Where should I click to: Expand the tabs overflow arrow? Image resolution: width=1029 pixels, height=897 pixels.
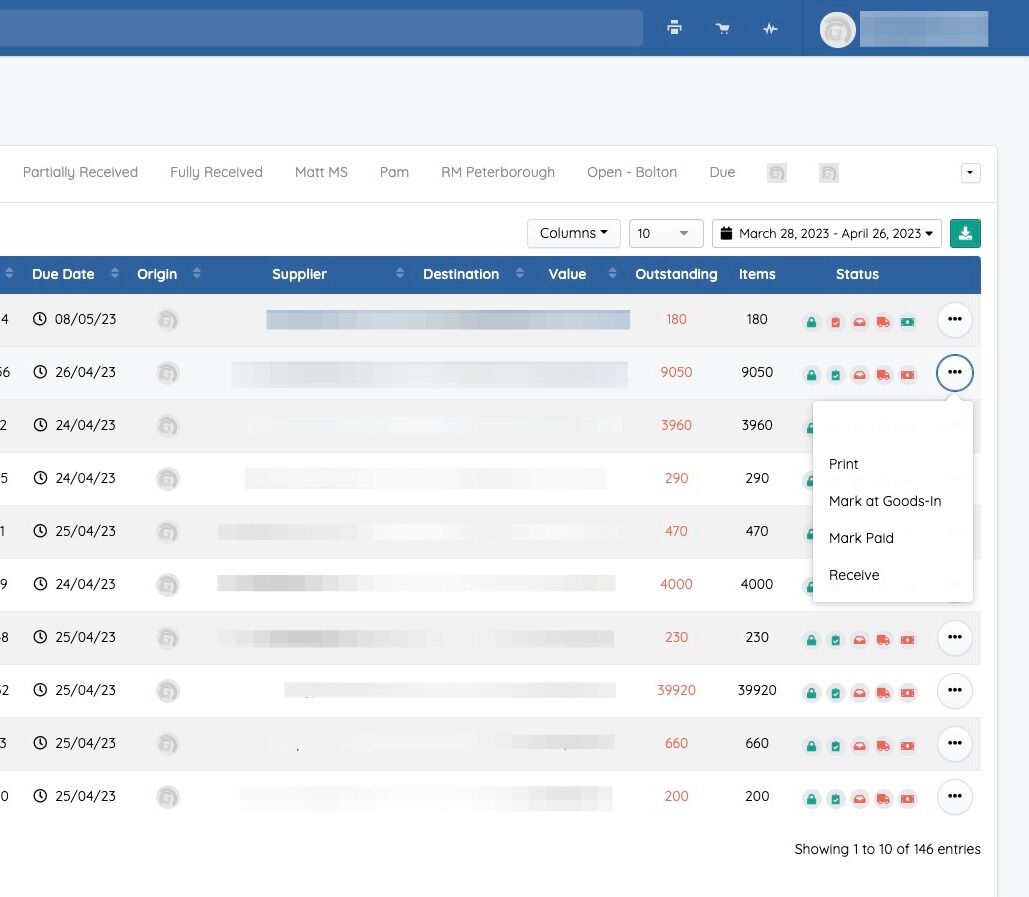tap(970, 173)
